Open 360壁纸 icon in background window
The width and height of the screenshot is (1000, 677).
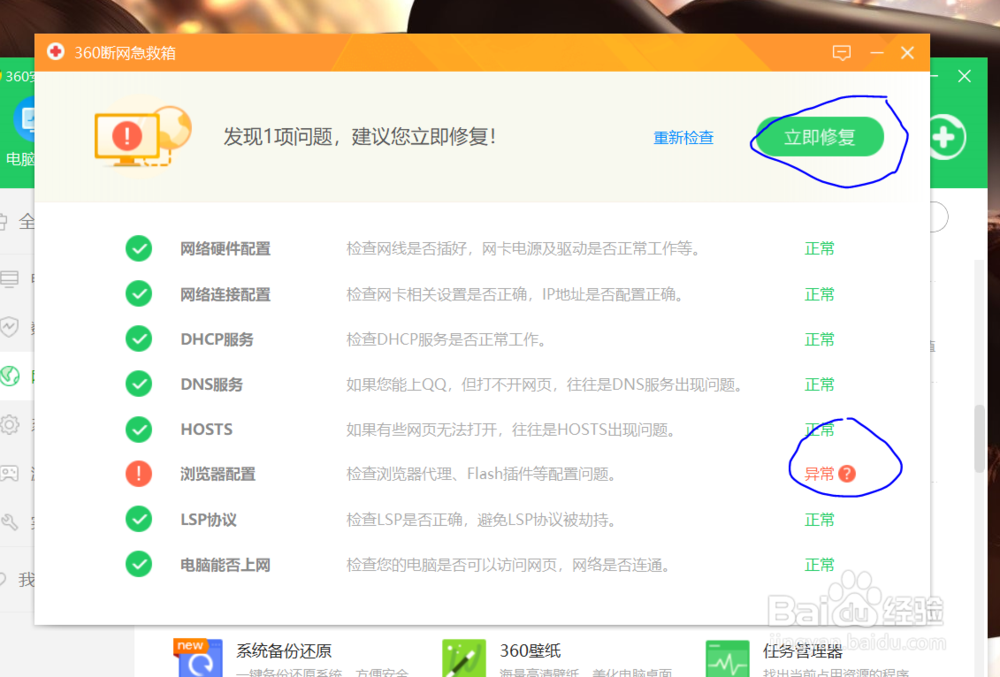(x=464, y=658)
